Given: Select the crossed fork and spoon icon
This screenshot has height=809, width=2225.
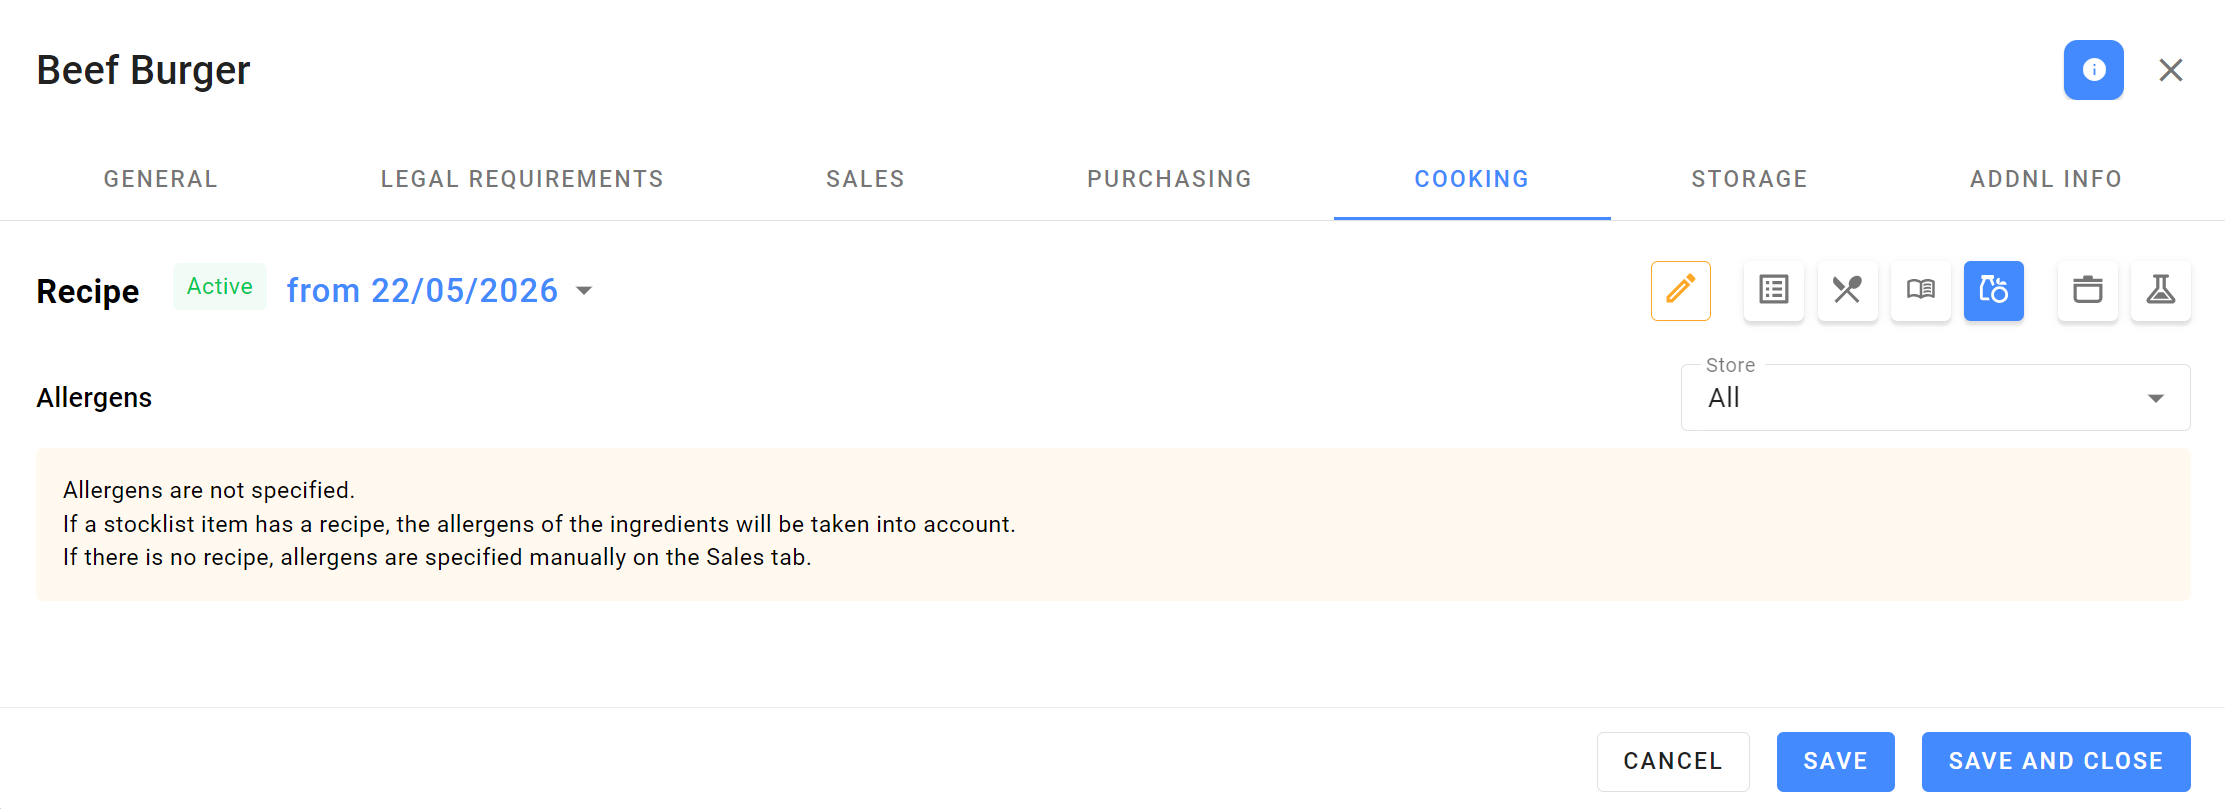Looking at the screenshot, I should click(x=1847, y=291).
